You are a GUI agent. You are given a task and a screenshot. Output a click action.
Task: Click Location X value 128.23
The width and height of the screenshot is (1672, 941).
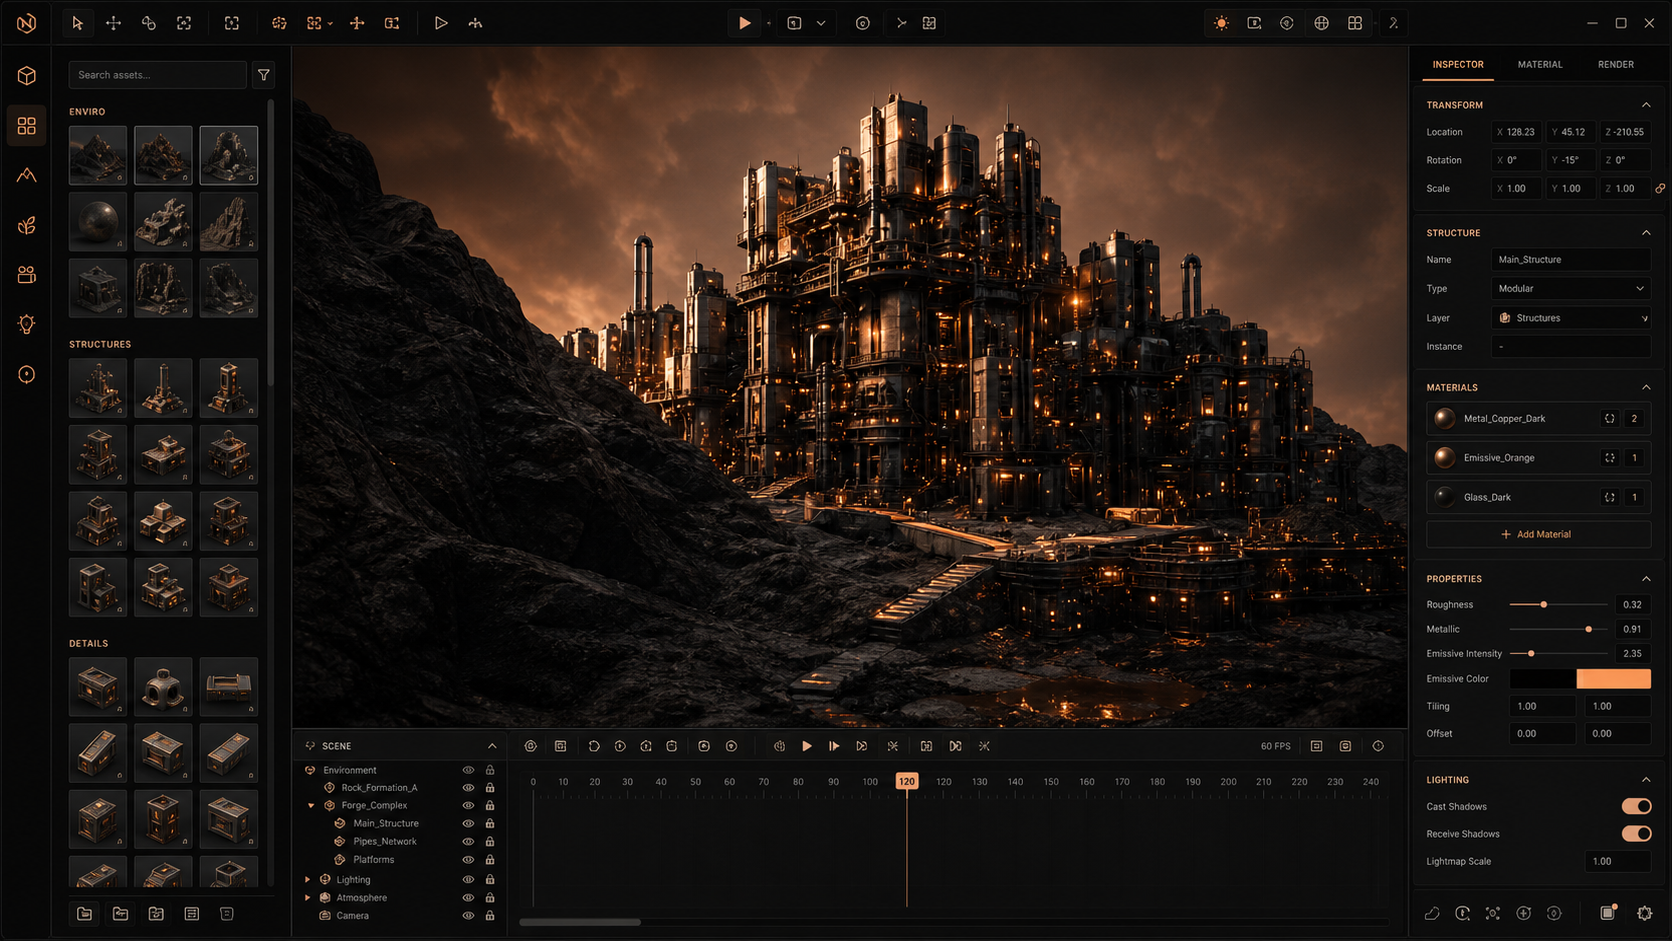coord(1516,132)
